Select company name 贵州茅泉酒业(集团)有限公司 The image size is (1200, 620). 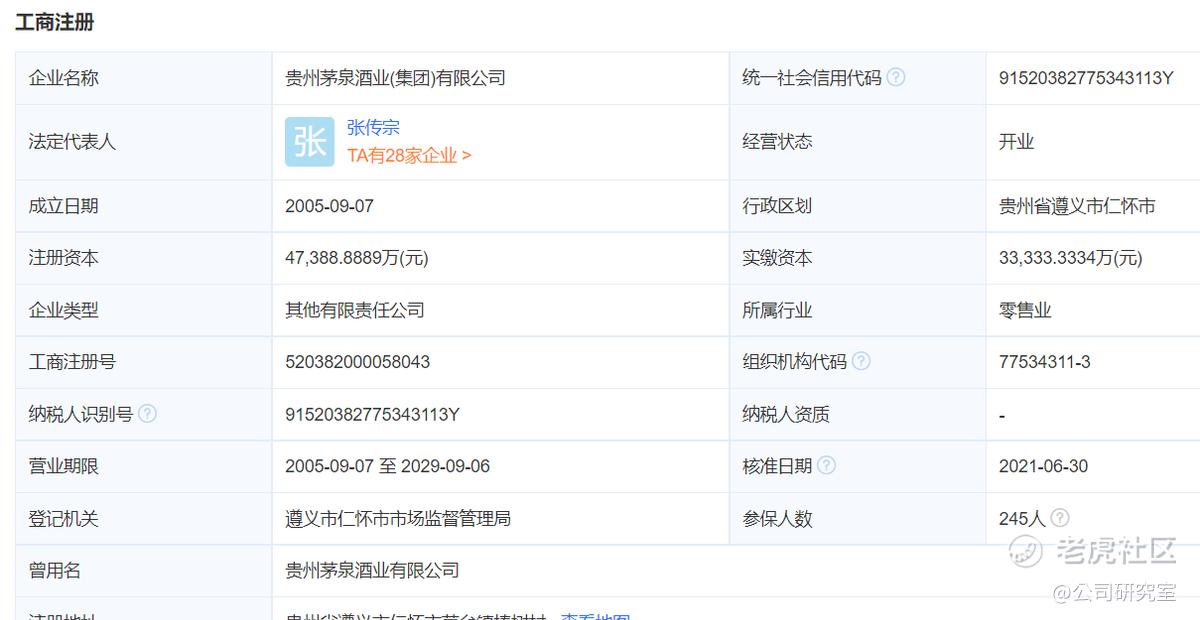click(x=395, y=78)
